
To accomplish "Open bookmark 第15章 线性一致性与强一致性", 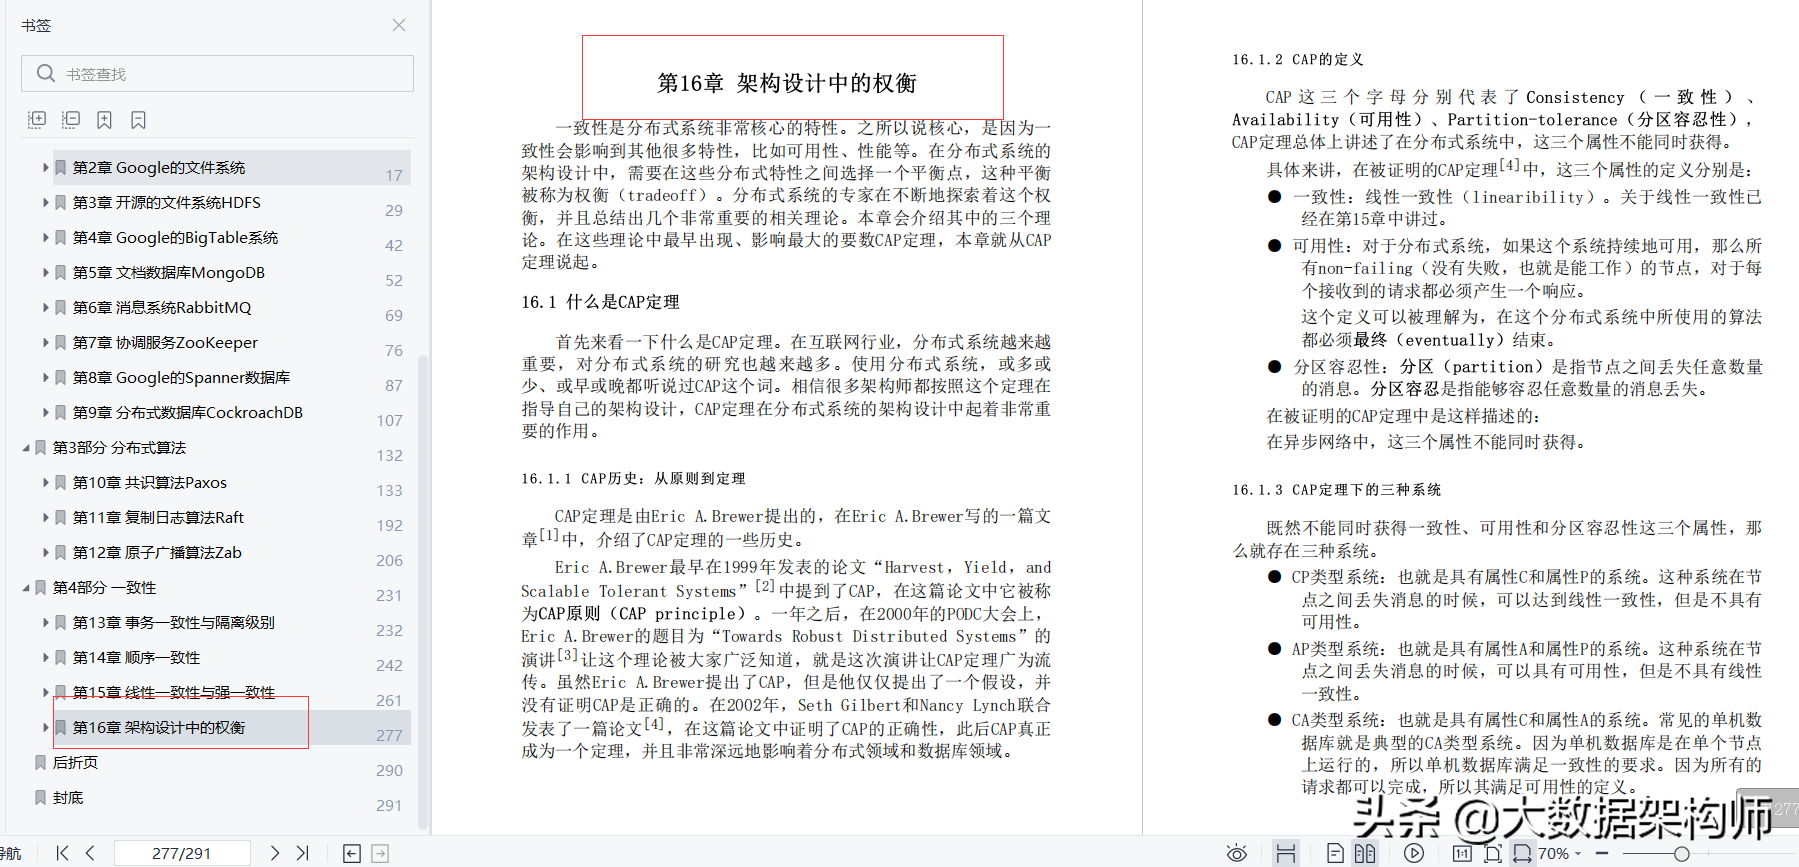I will [x=174, y=692].
